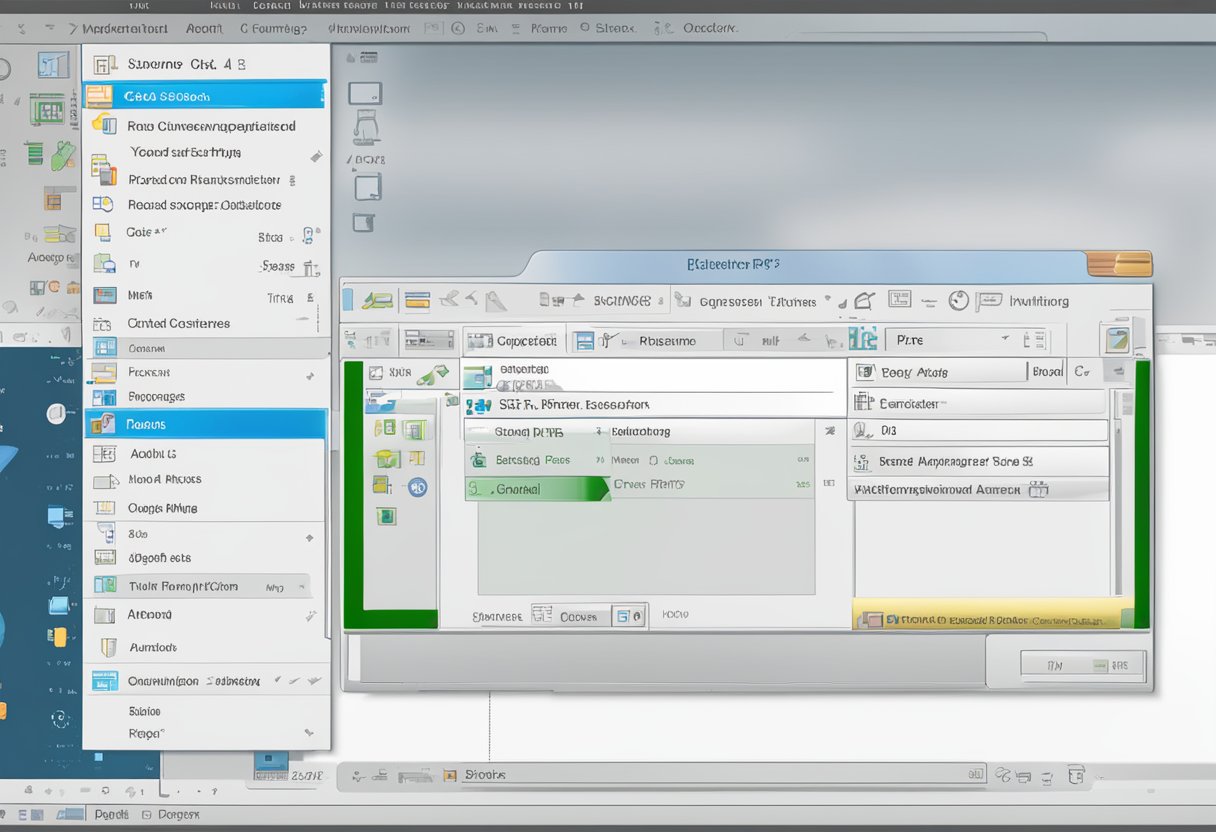
Task: Click the blue circular icon in dialog sidebar
Action: 417,487
